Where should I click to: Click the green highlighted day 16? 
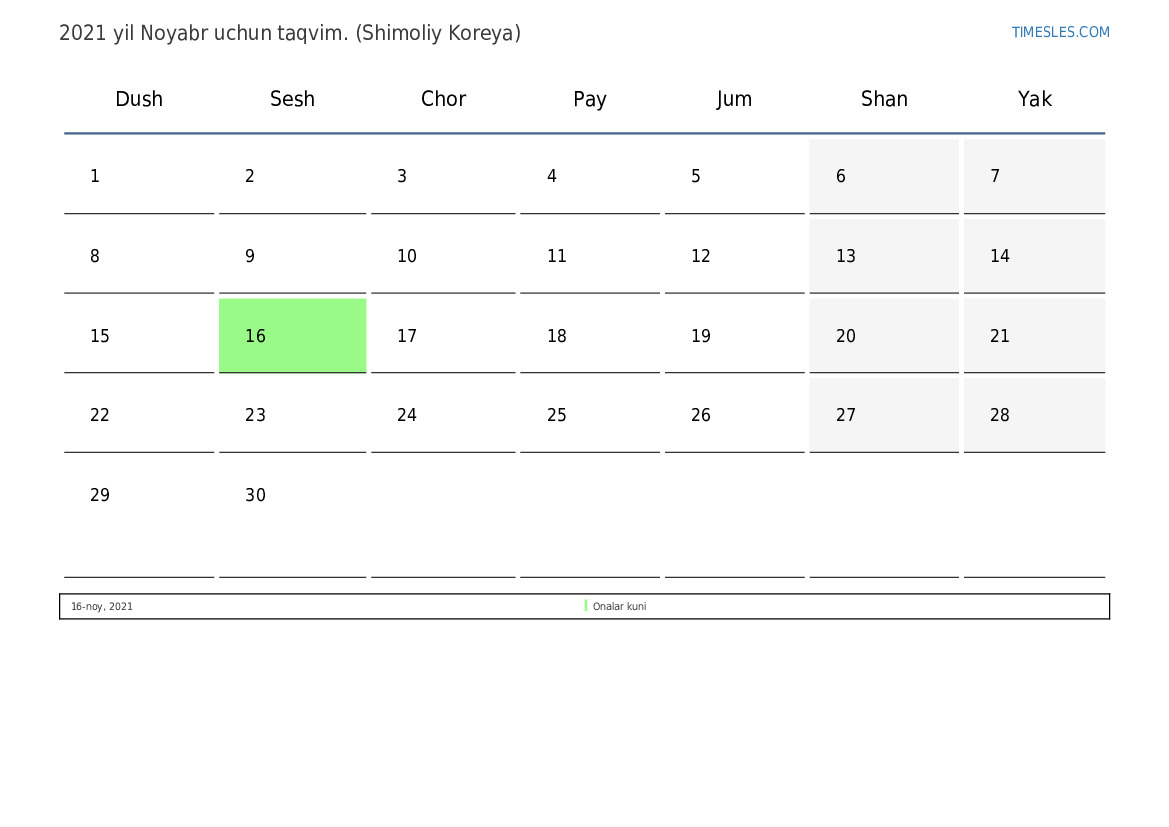click(x=292, y=336)
